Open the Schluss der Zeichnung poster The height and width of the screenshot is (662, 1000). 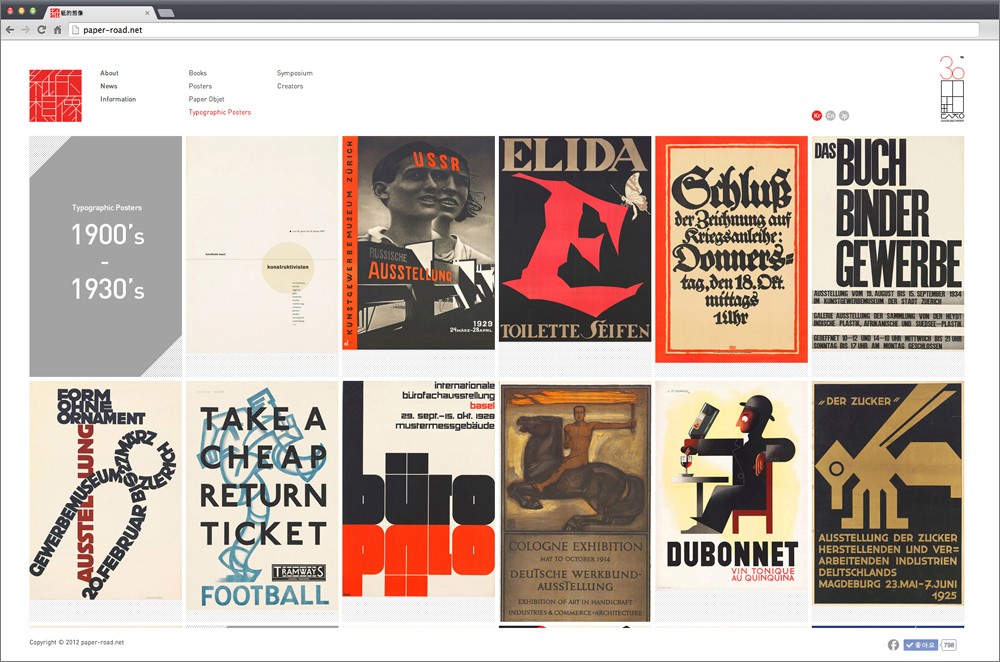[732, 249]
